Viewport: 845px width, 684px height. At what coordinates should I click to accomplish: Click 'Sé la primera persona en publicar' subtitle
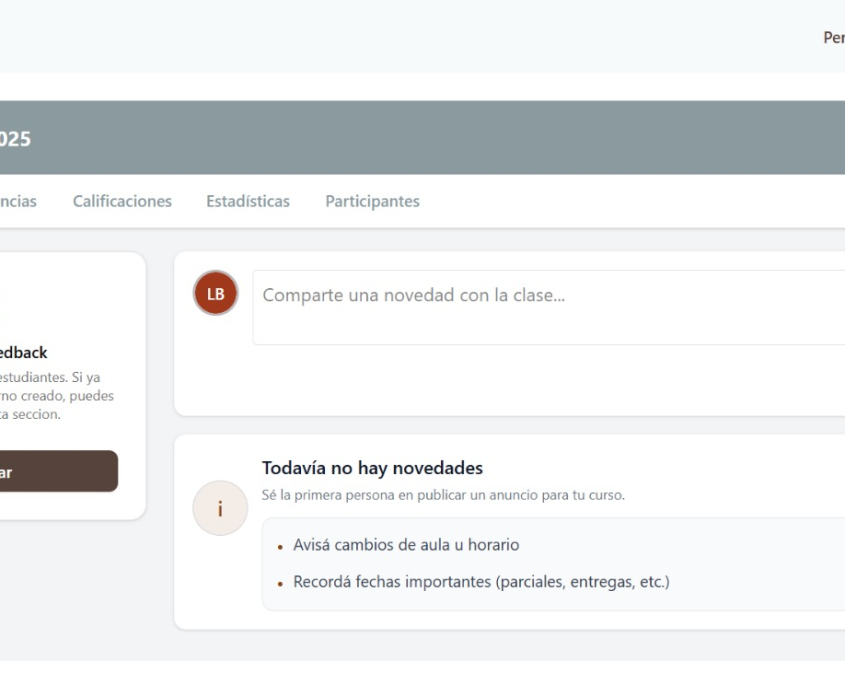443,495
